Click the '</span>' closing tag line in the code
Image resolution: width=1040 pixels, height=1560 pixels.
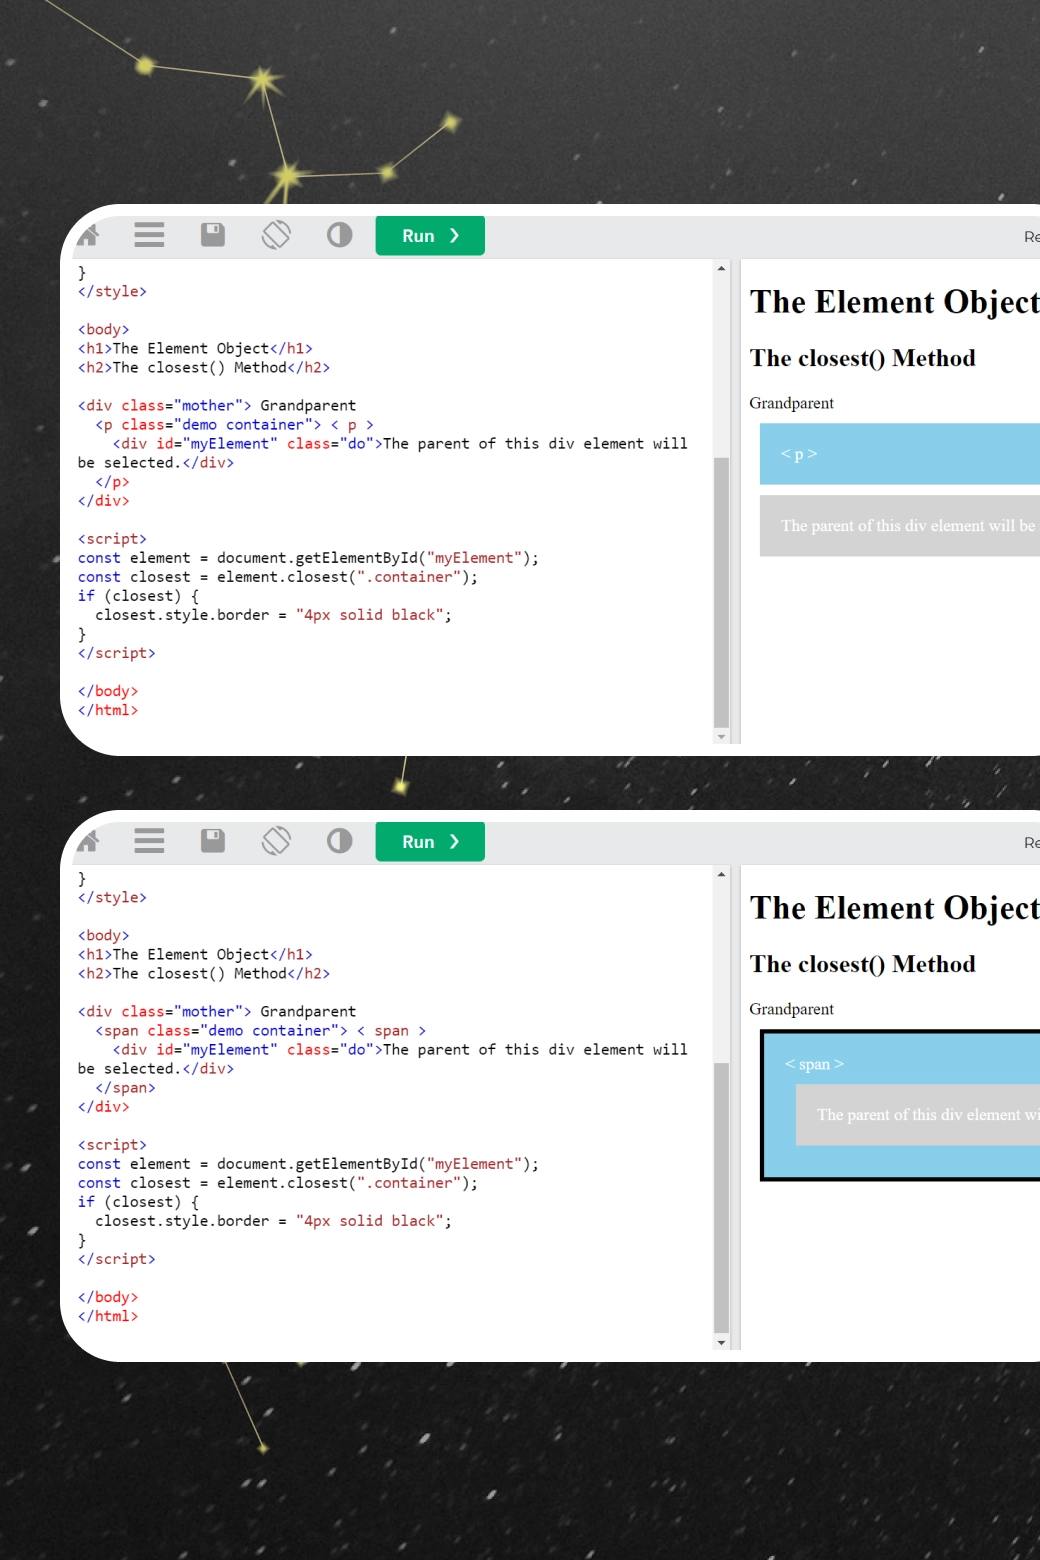pyautogui.click(x=125, y=1088)
